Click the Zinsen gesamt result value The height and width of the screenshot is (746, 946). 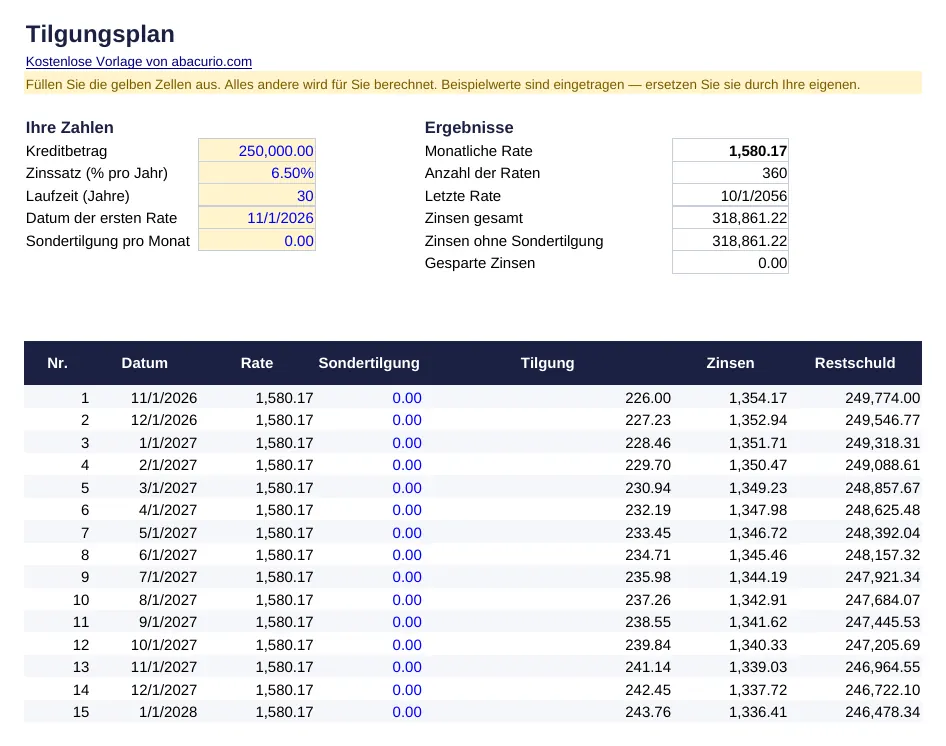tap(731, 218)
